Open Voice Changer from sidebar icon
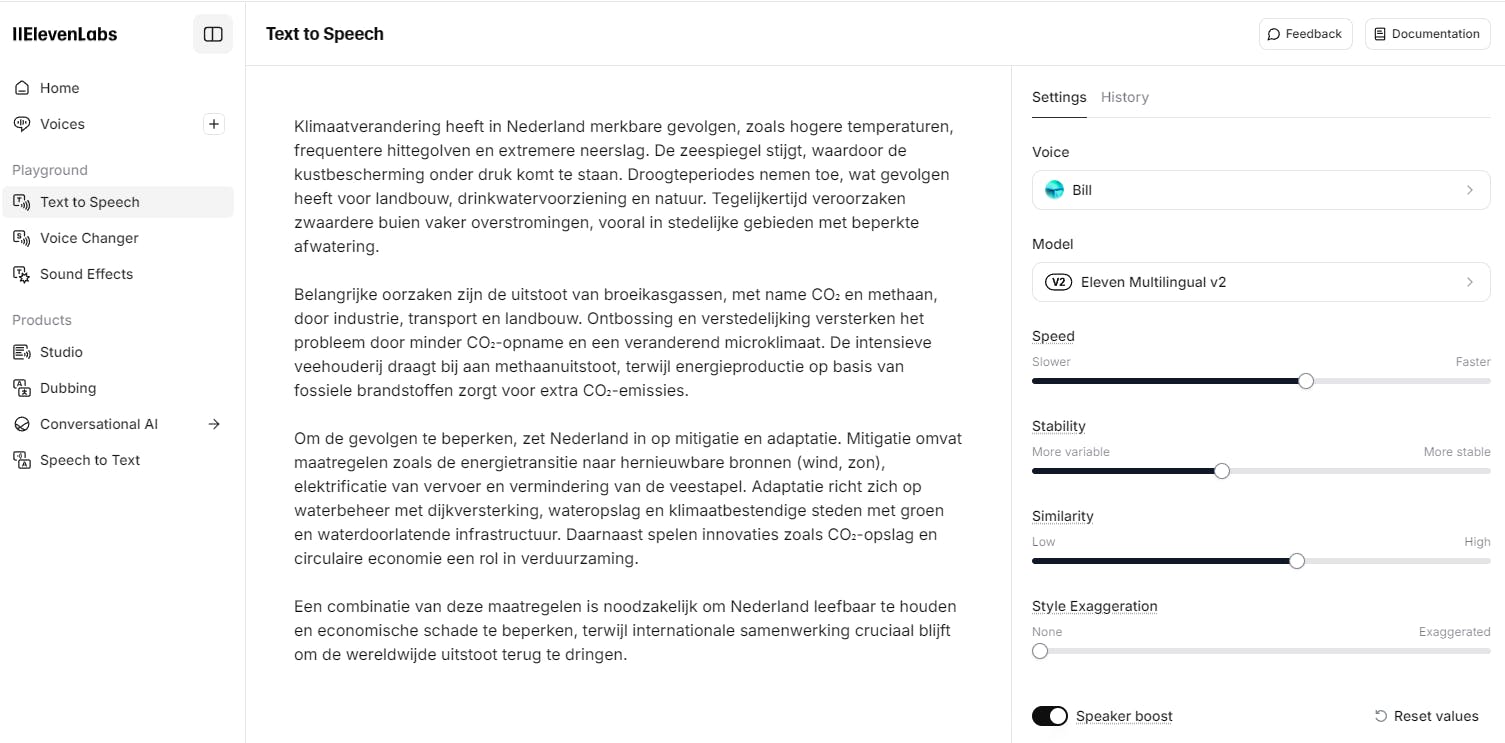1505x743 pixels. [x=22, y=238]
